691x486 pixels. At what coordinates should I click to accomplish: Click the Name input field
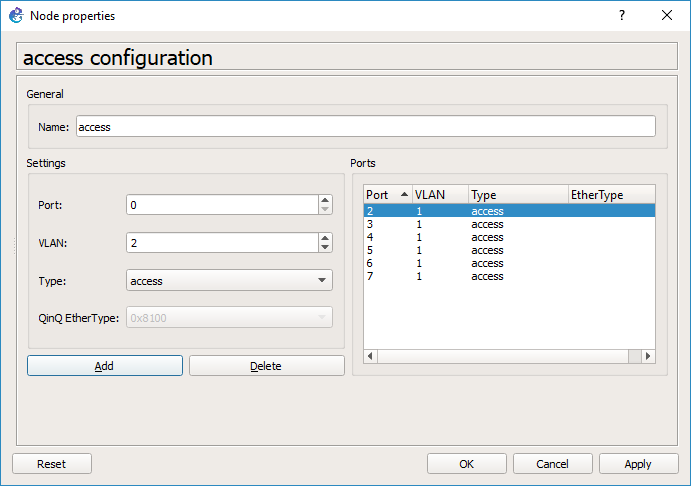click(x=365, y=127)
